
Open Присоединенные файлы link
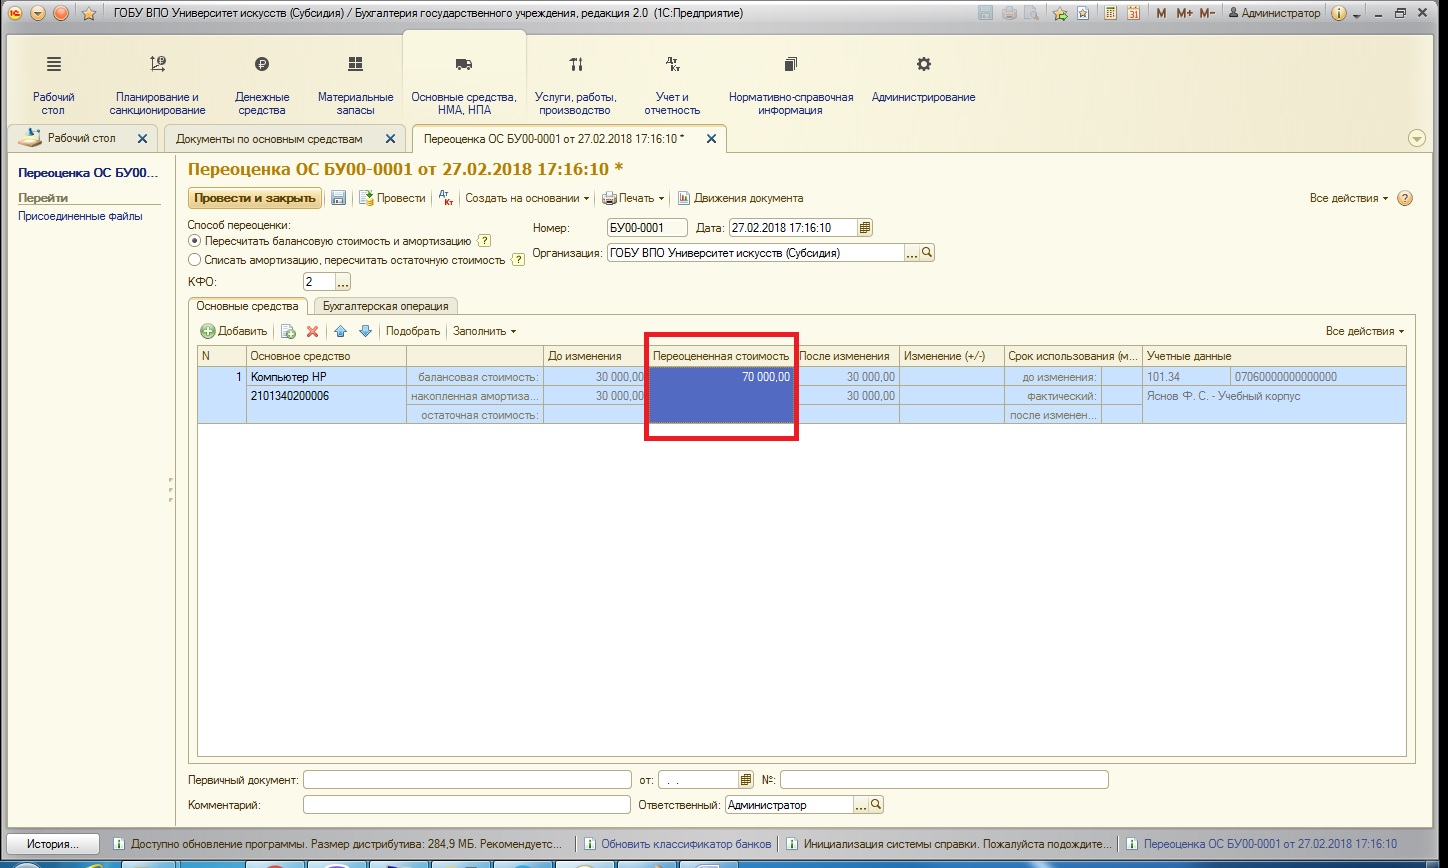click(x=80, y=216)
